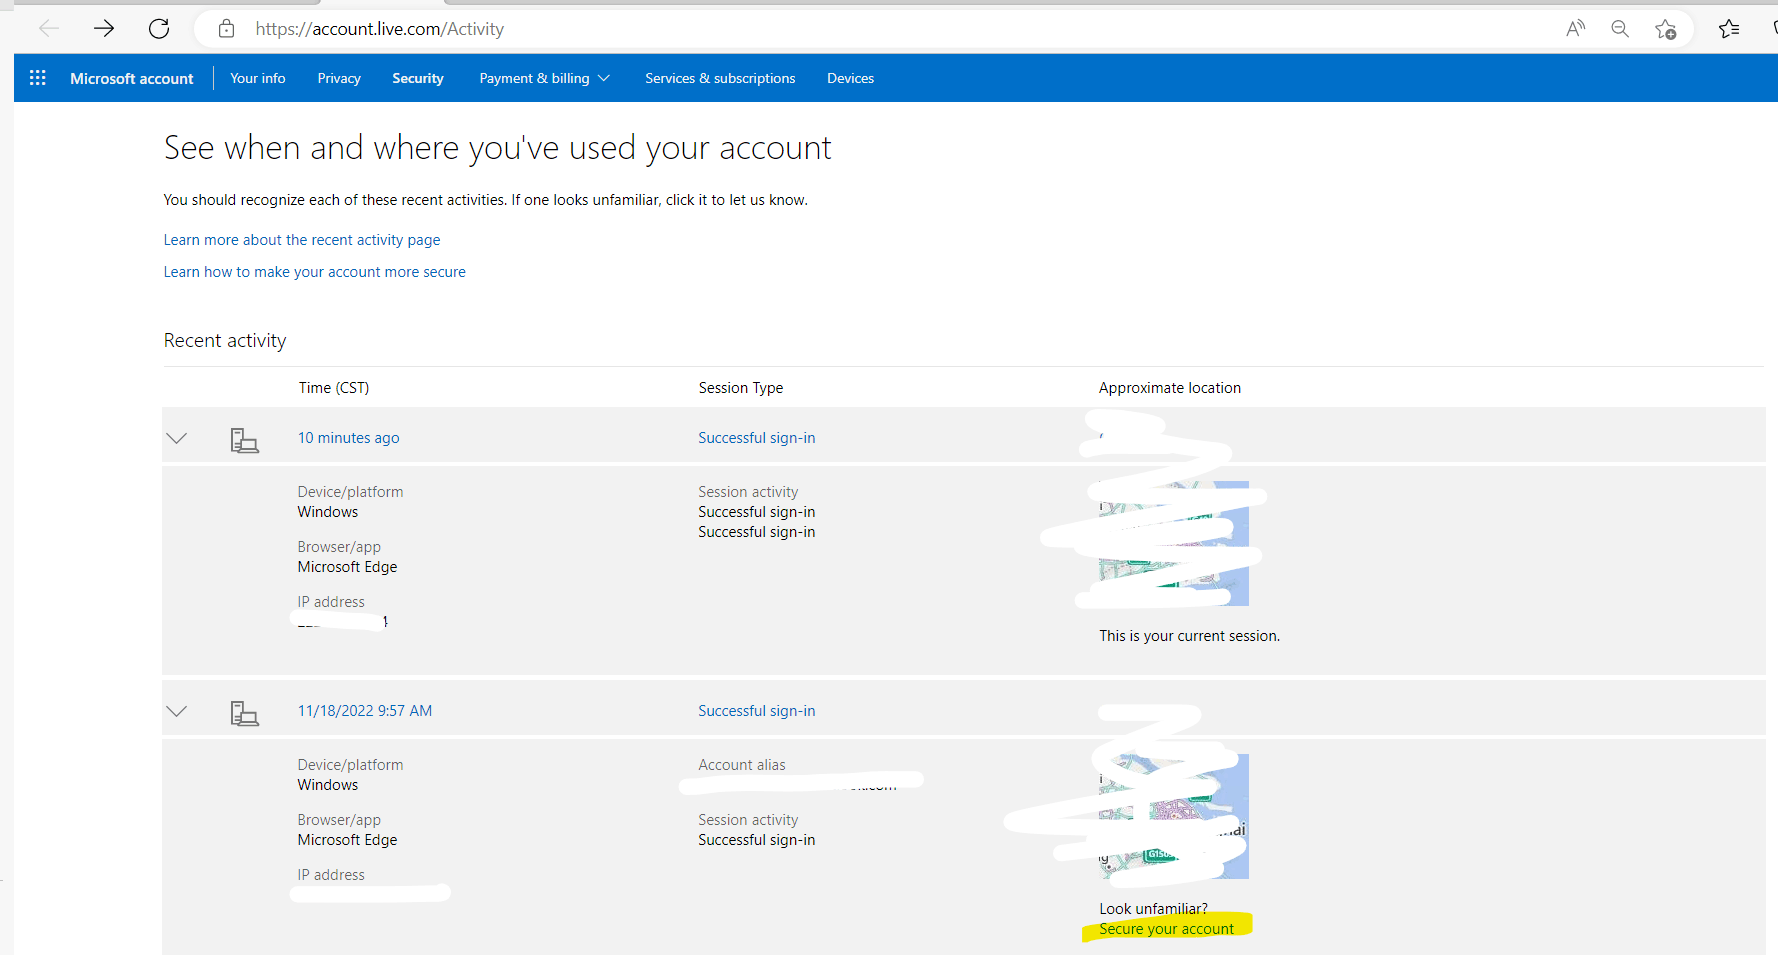The image size is (1778, 955).
Task: Open Services & subscriptions tab
Action: pos(720,78)
